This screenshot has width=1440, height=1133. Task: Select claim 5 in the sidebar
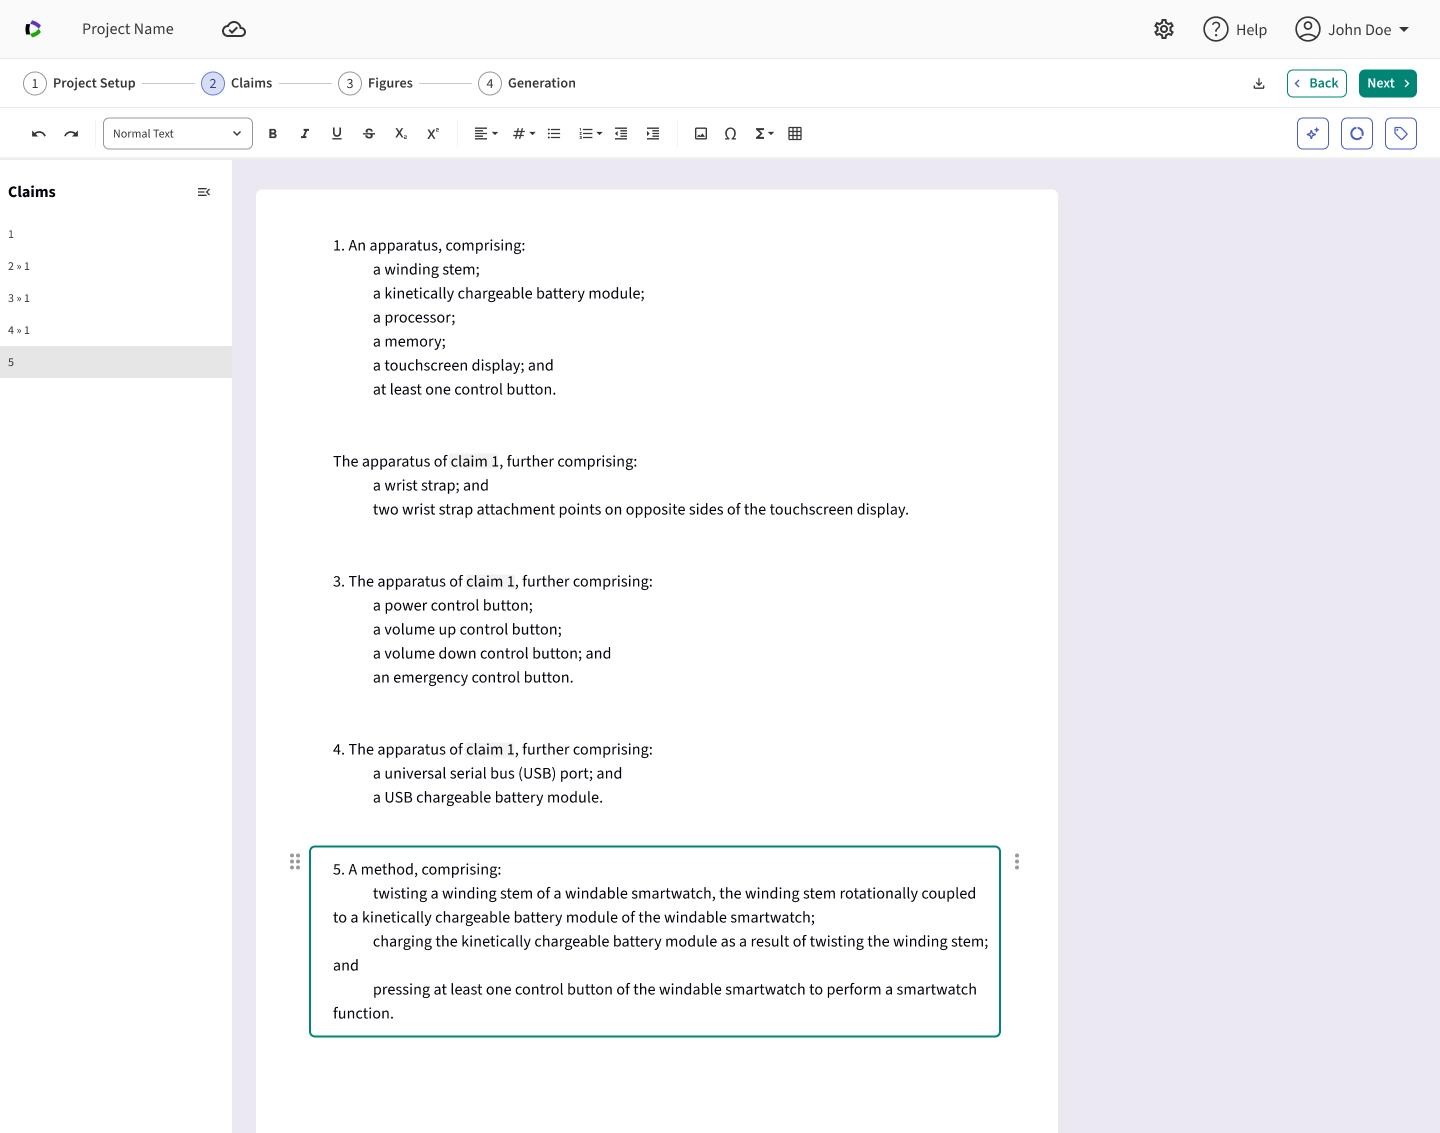[x=116, y=362]
